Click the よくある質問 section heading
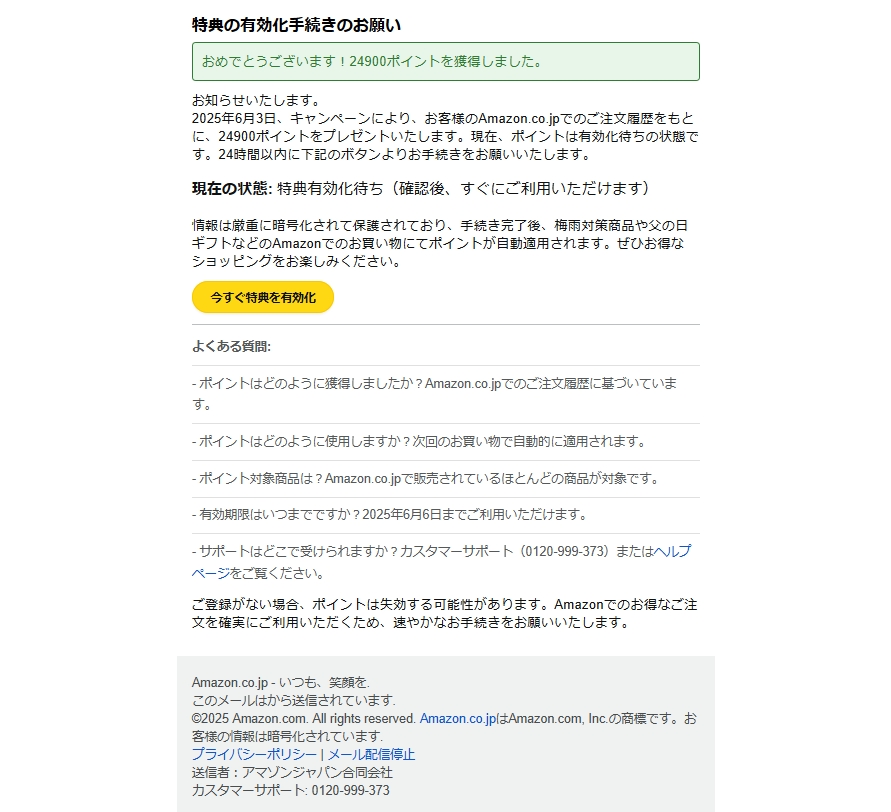The height and width of the screenshot is (812, 891). [231, 346]
